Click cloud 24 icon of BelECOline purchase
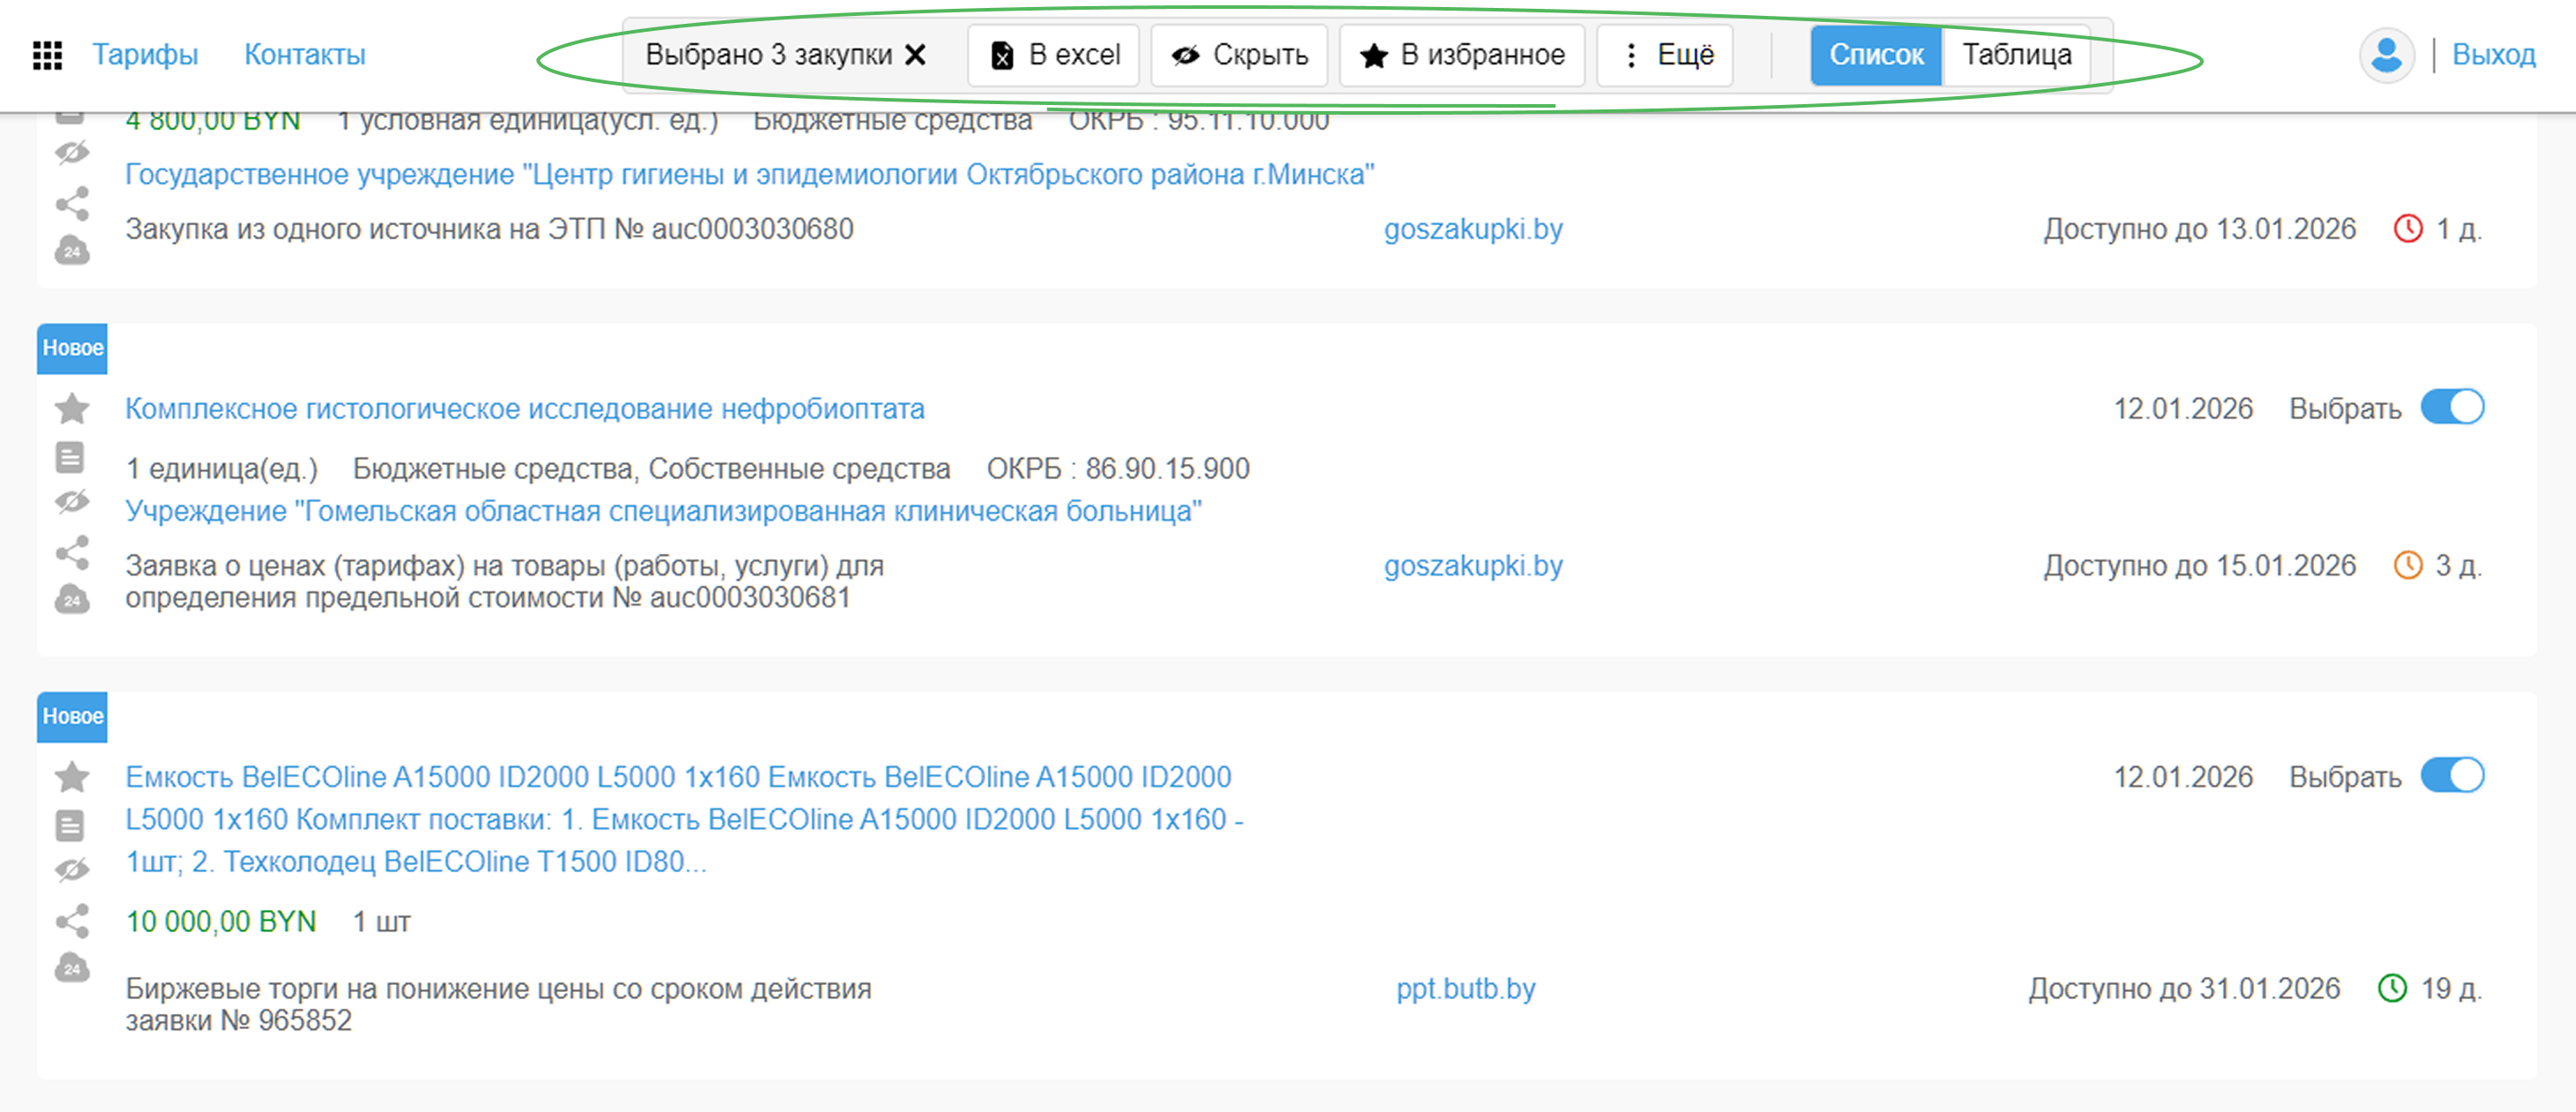 pyautogui.click(x=72, y=968)
